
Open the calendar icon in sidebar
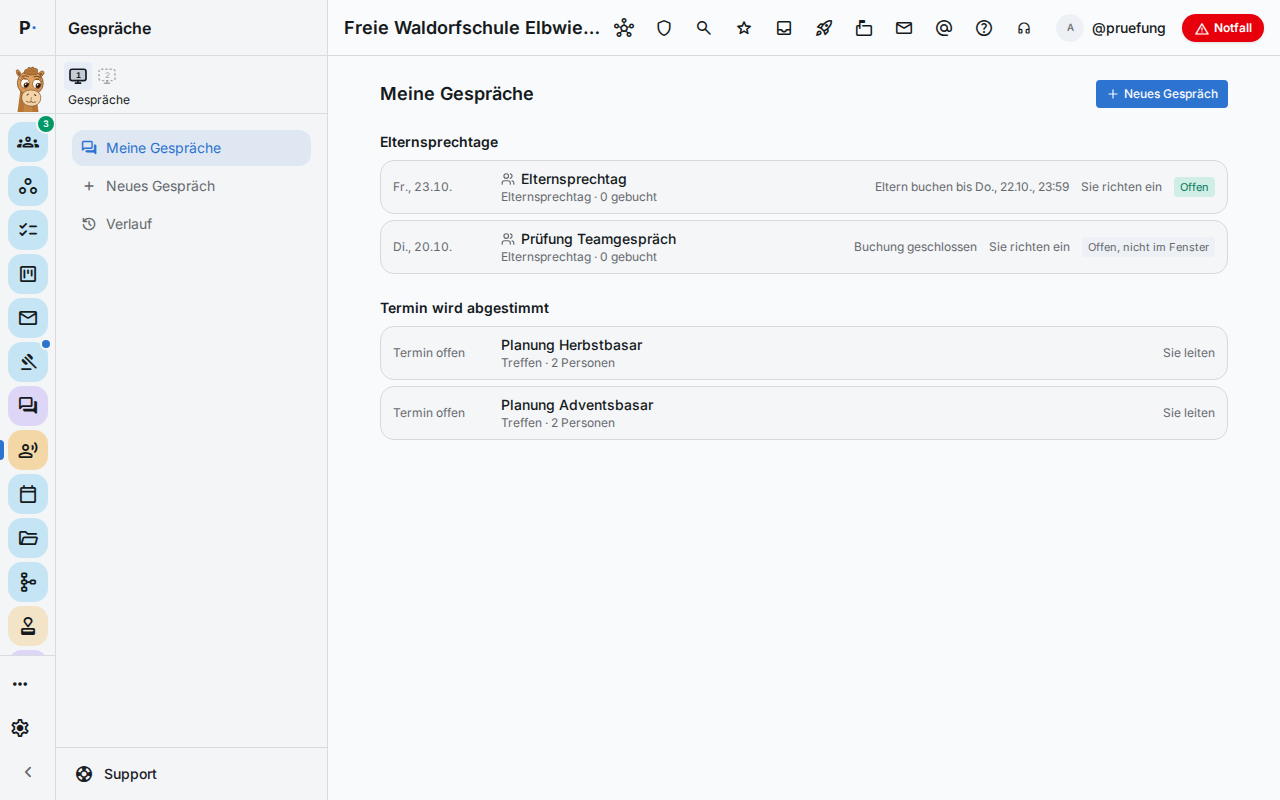pyautogui.click(x=28, y=494)
